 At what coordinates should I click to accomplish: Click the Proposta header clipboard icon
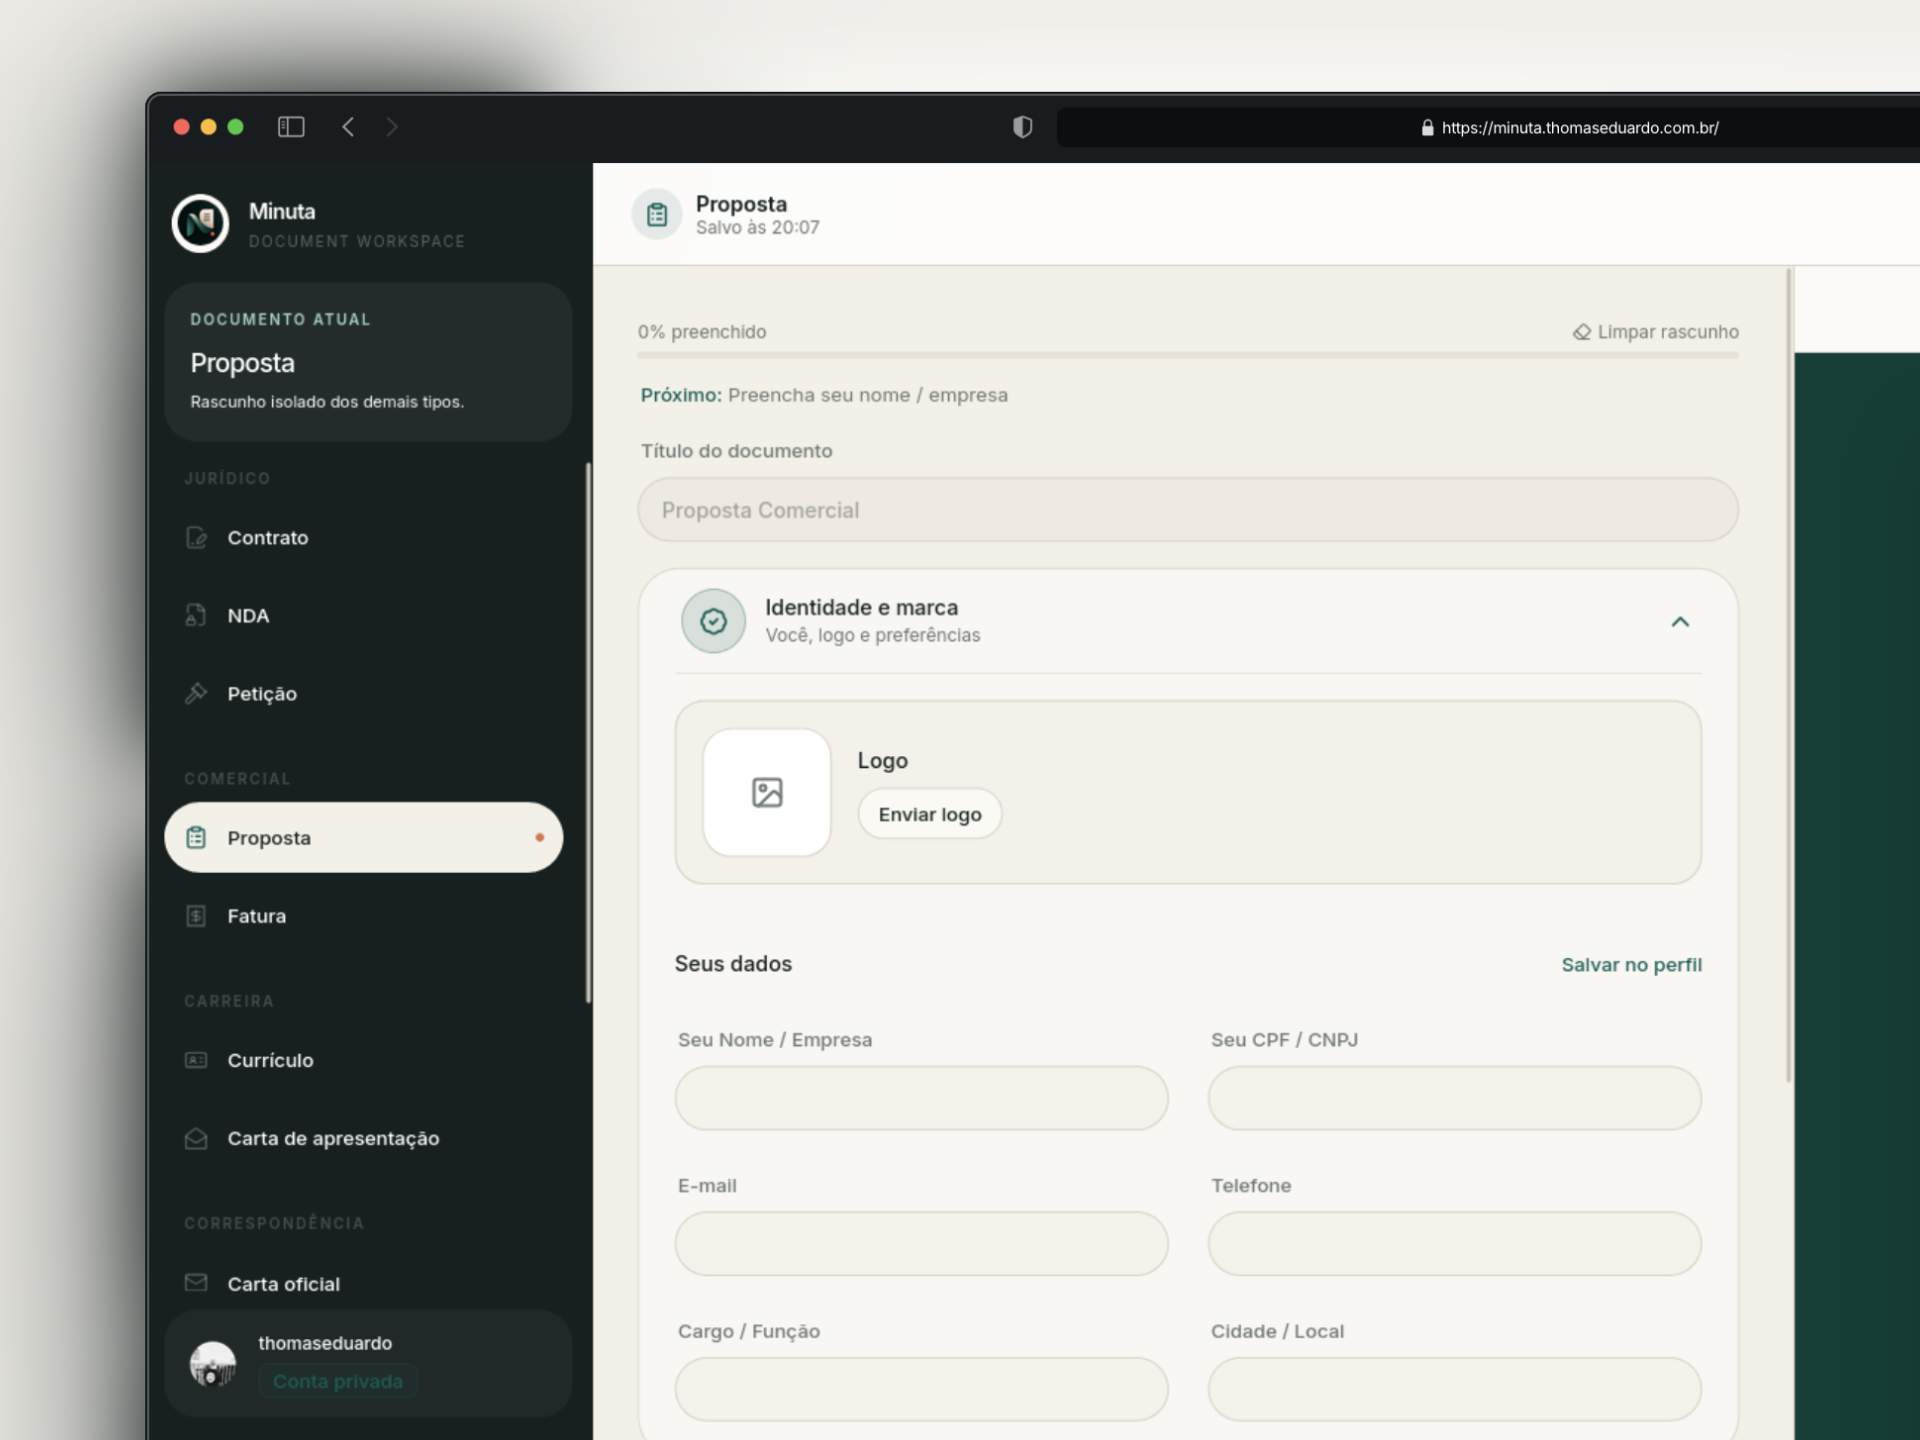tap(657, 214)
